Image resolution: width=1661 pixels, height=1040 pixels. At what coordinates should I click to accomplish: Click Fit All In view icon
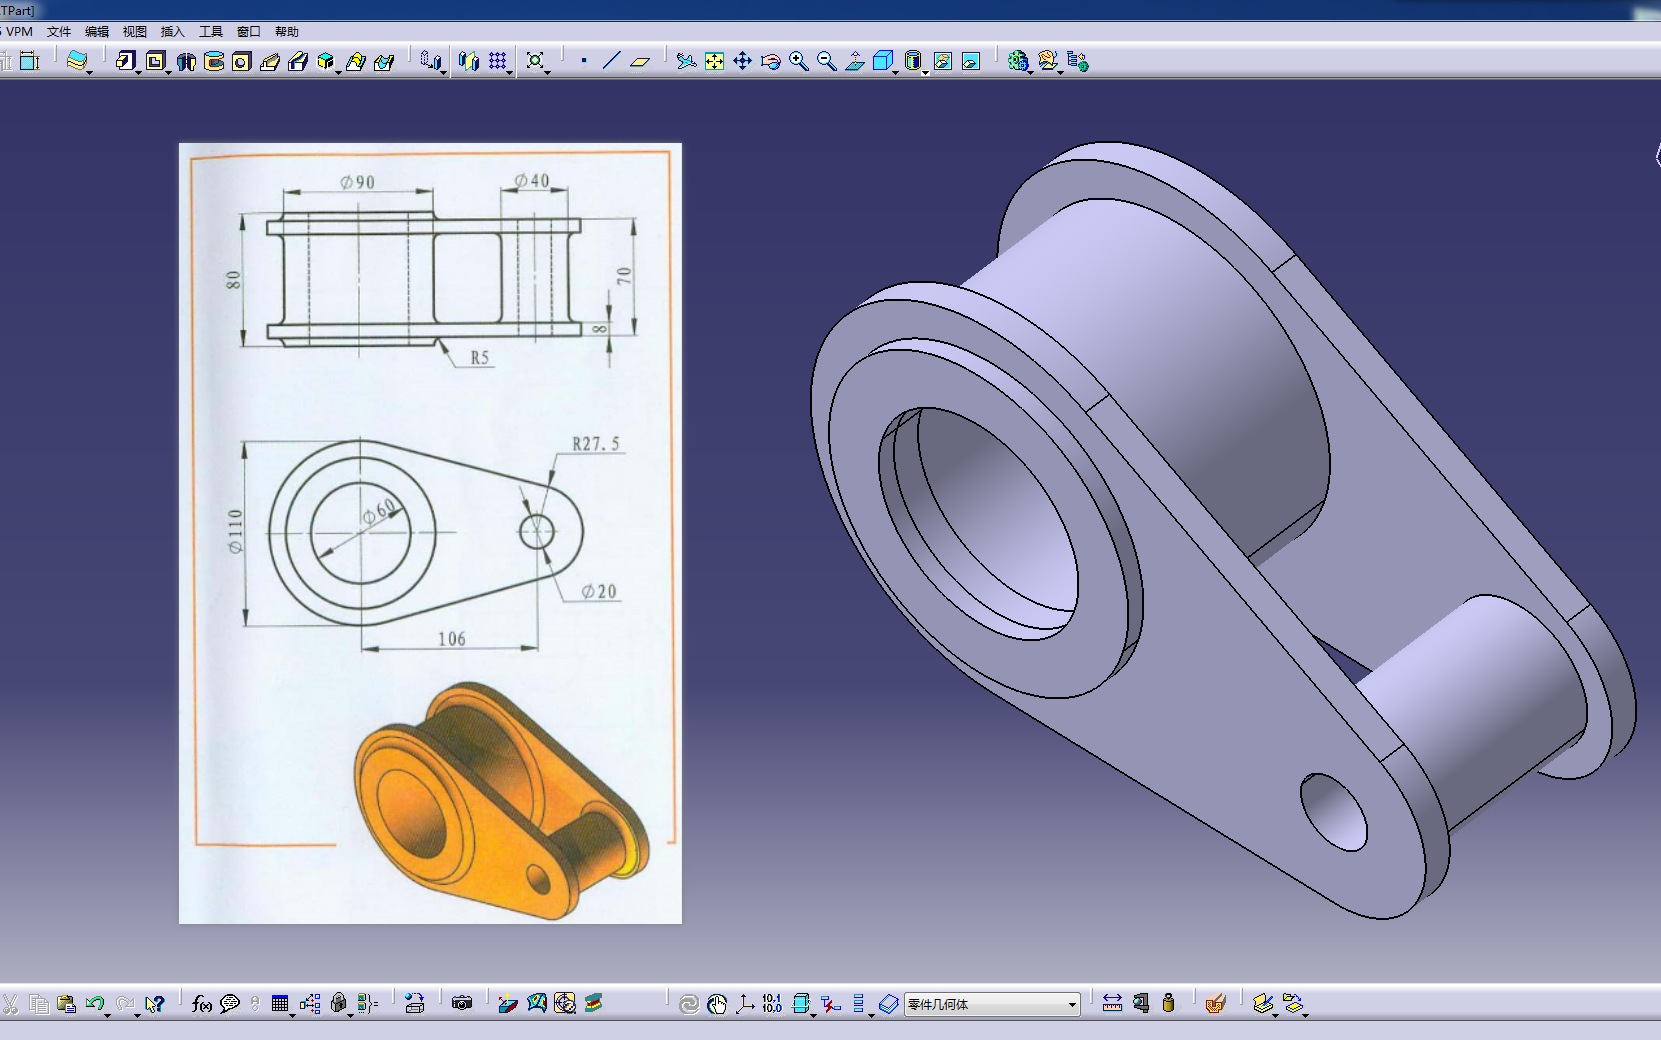coord(714,61)
